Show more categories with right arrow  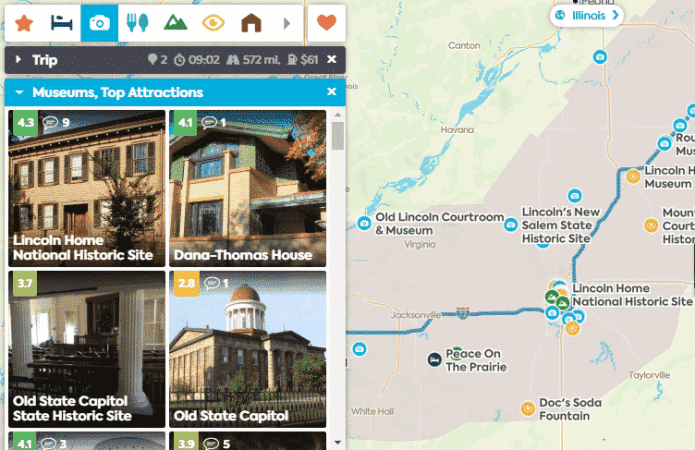pos(287,23)
